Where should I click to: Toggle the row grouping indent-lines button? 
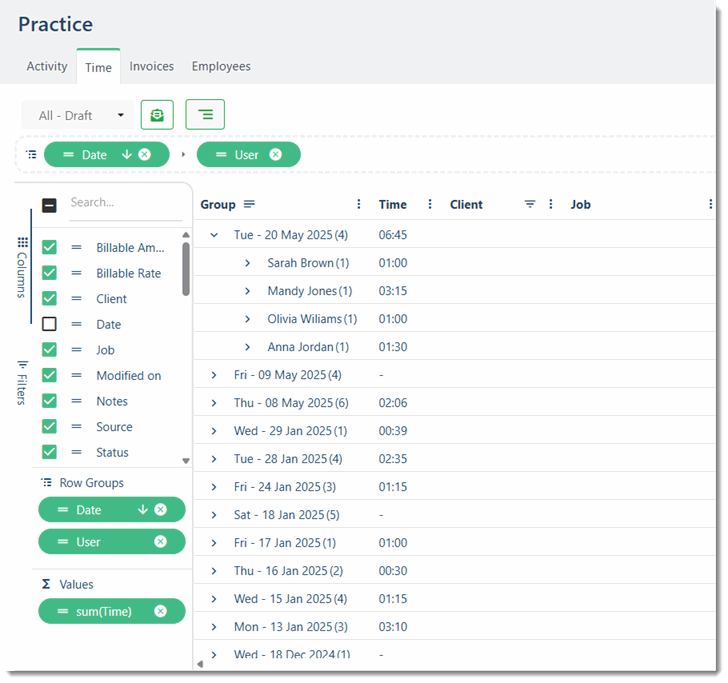coord(205,114)
